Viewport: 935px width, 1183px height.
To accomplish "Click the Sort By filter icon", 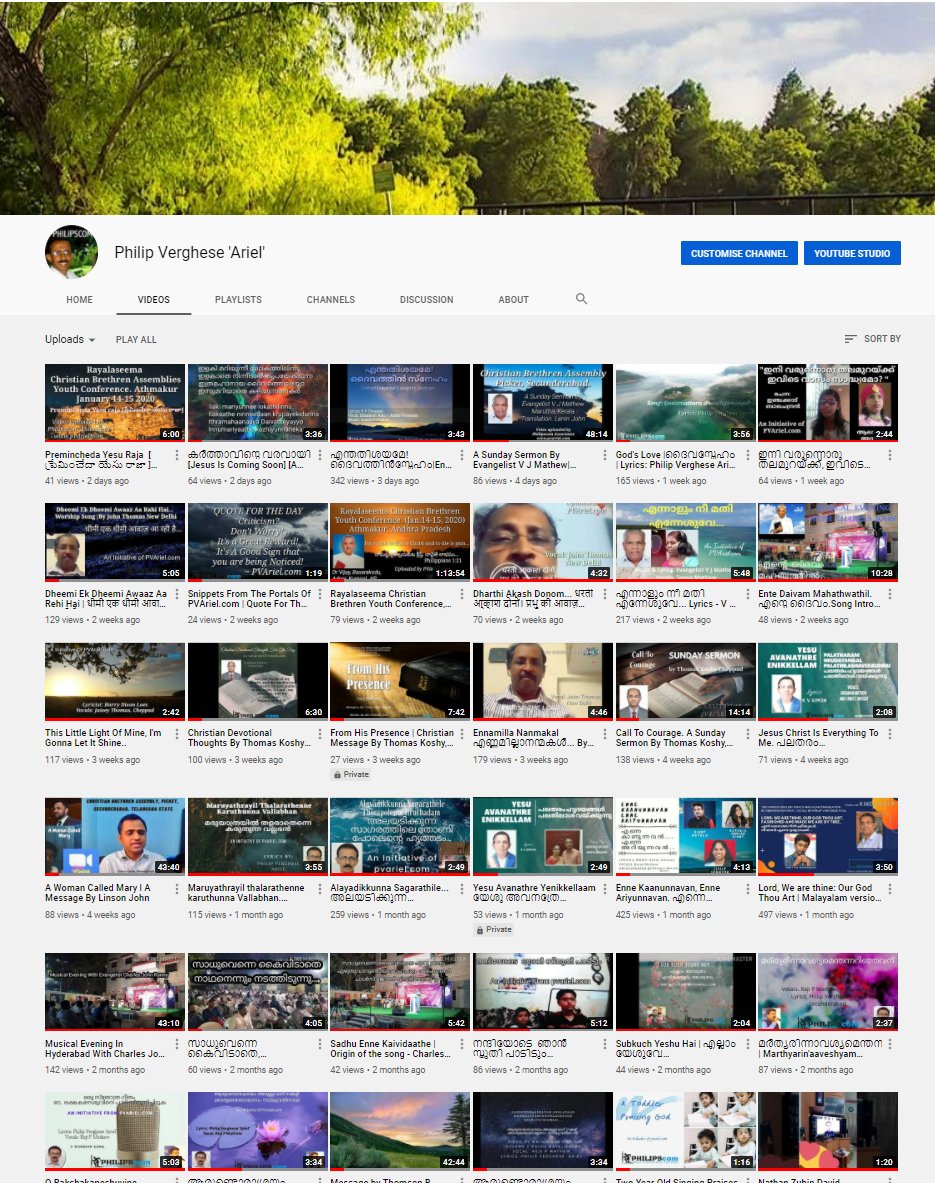I will 848,339.
